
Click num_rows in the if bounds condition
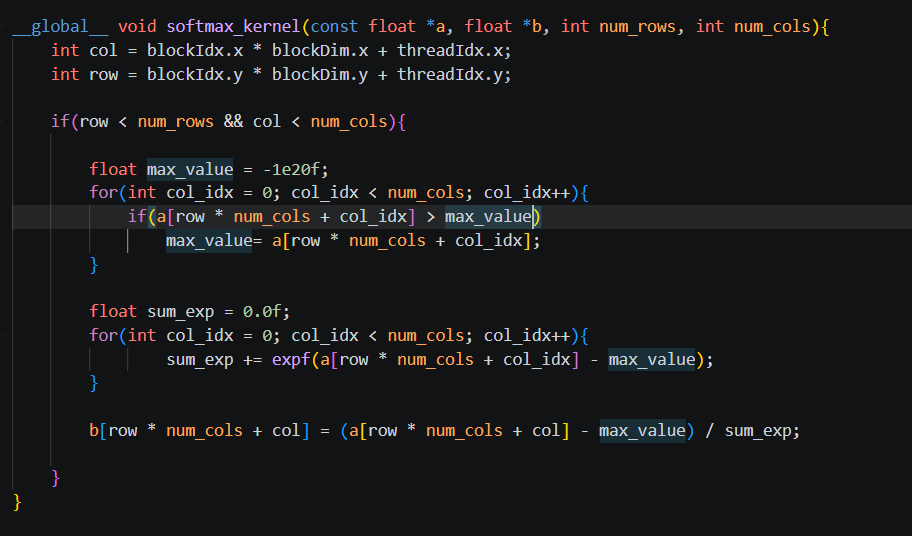point(176,122)
